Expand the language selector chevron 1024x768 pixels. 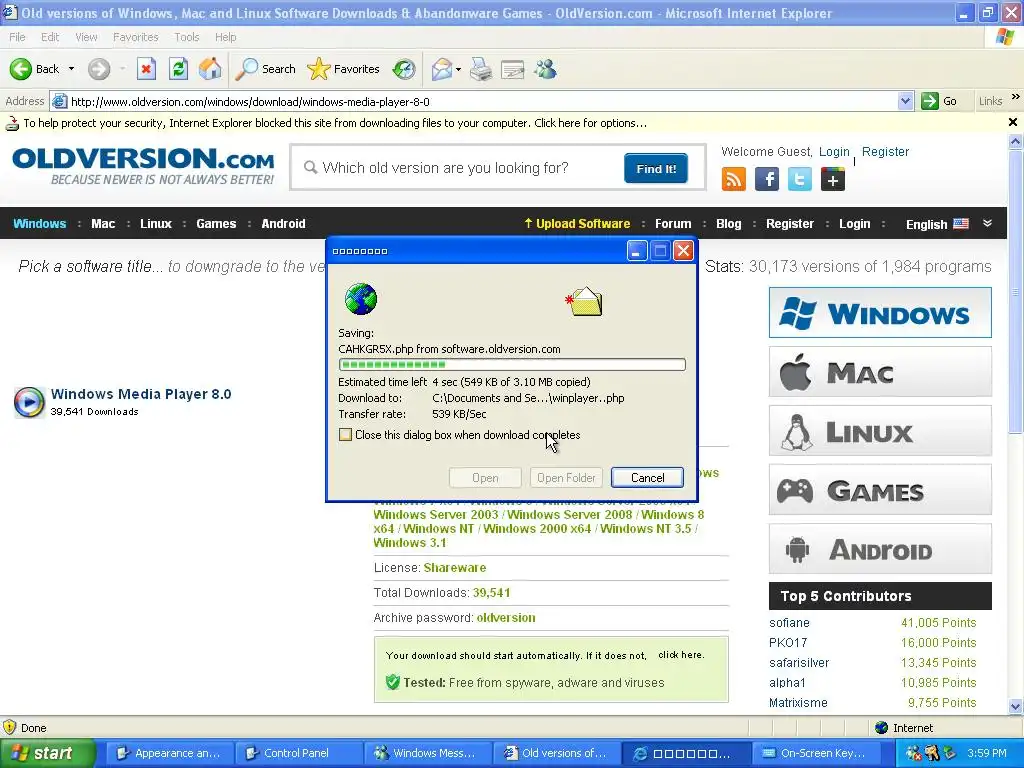click(x=987, y=223)
